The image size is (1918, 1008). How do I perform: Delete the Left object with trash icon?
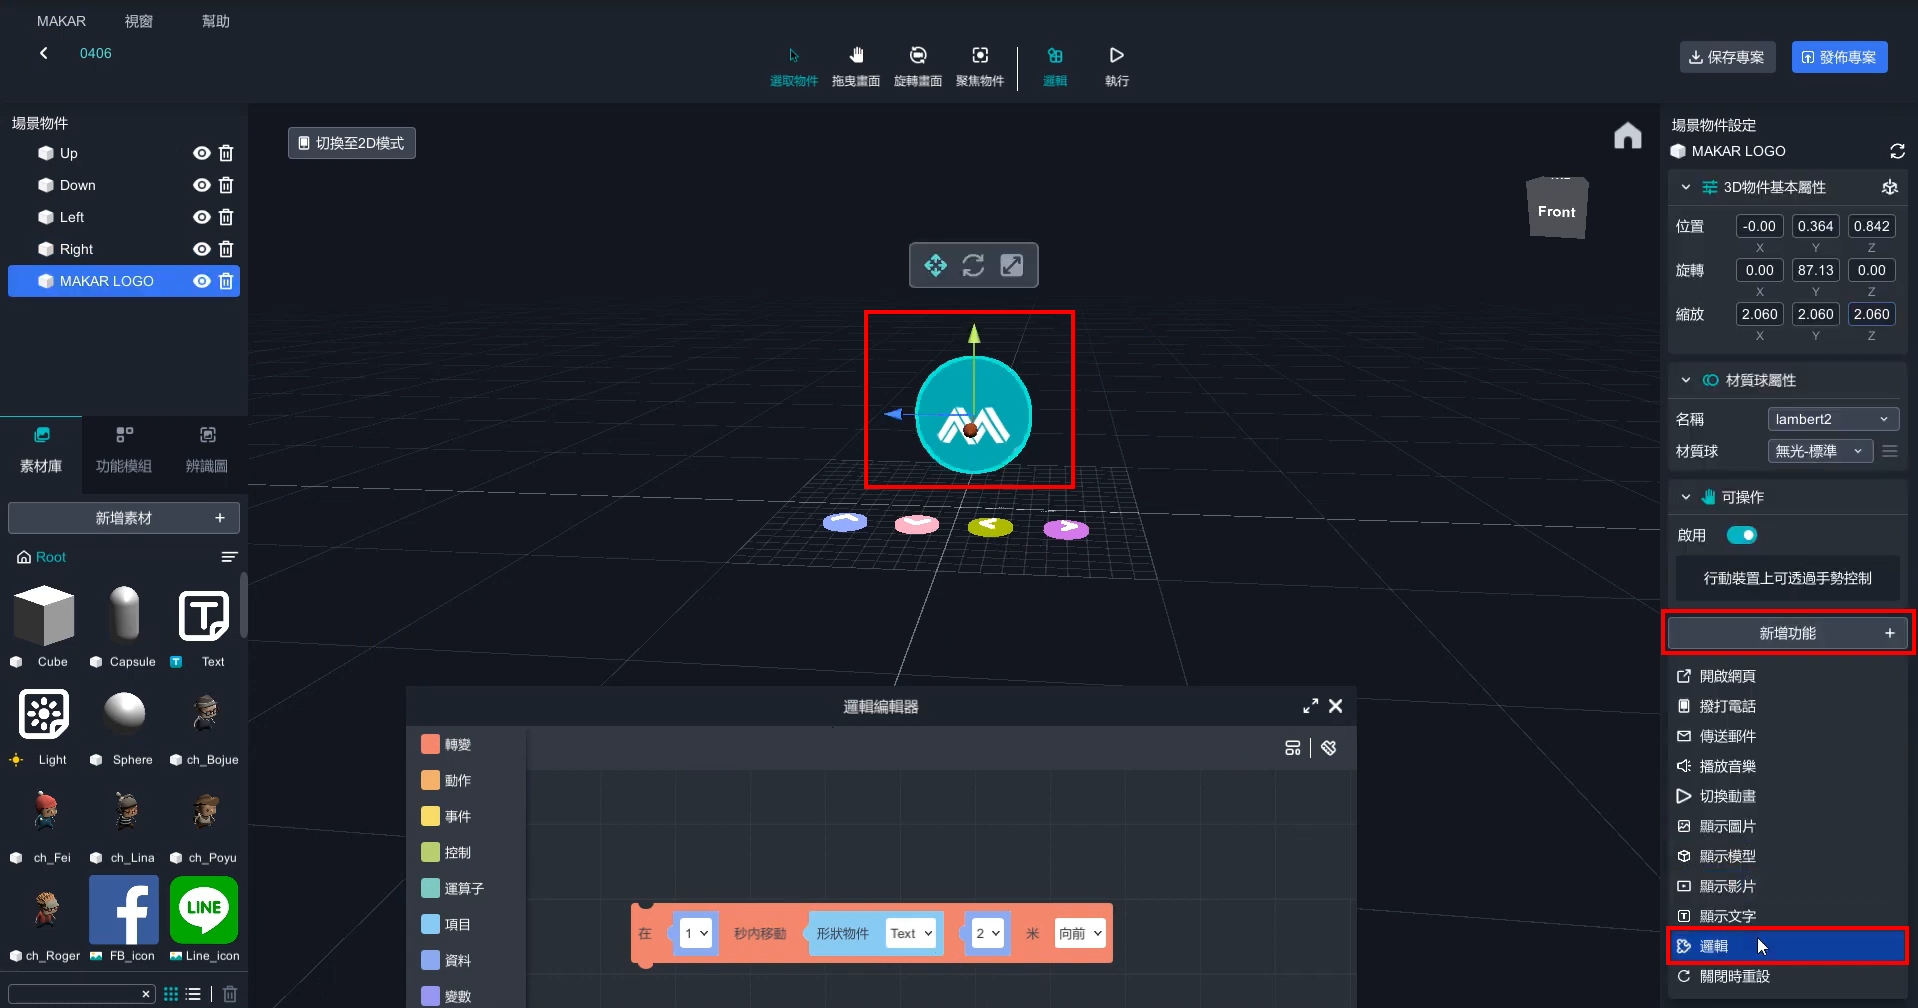(226, 217)
